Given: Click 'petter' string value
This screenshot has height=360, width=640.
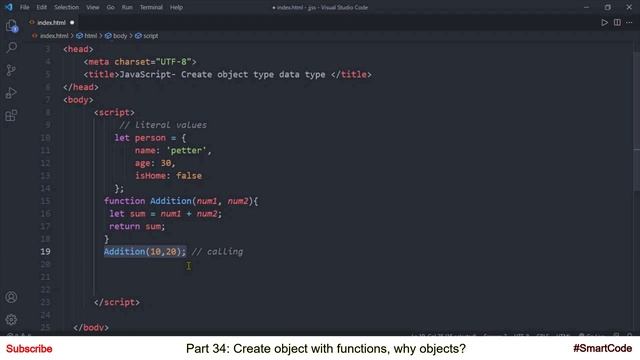Looking at the screenshot, I should click(x=186, y=150).
